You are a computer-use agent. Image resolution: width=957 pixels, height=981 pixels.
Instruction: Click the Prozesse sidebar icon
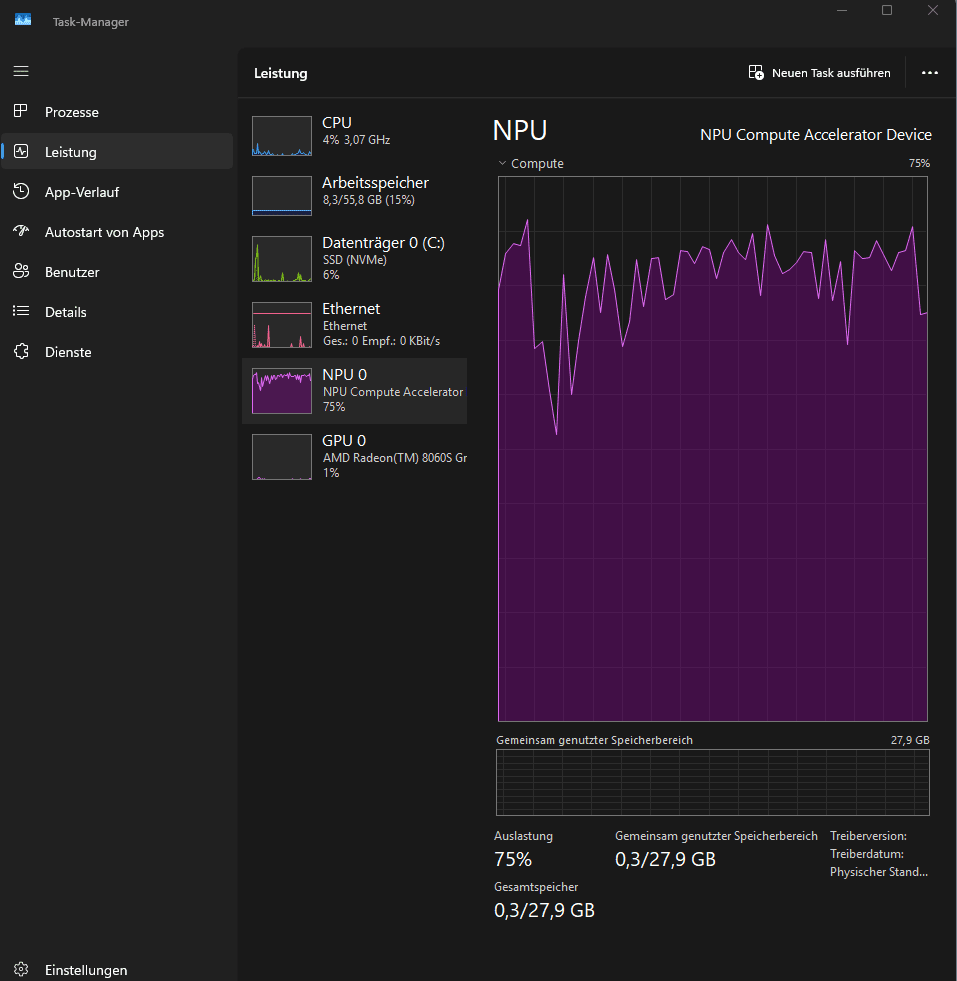click(21, 111)
